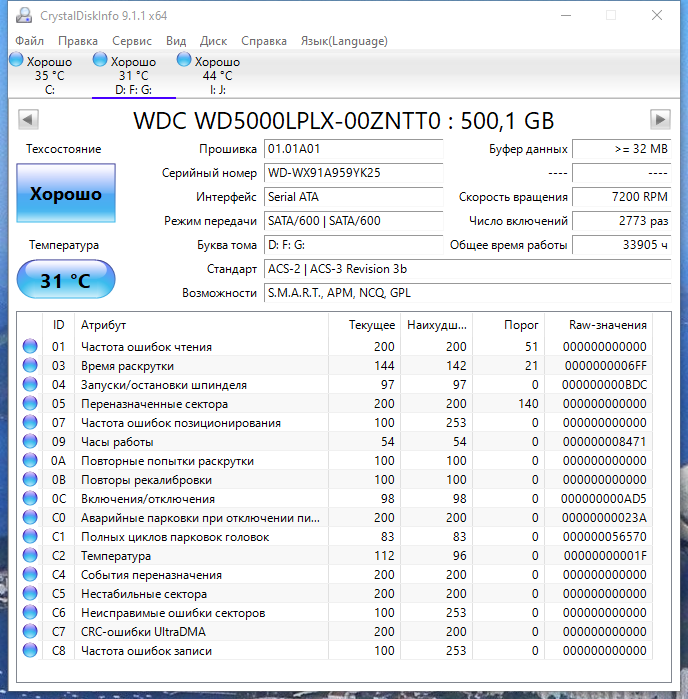Click the 31 °C temperature indicator
Screen dimensions: 688x699
pyautogui.click(x=66, y=281)
